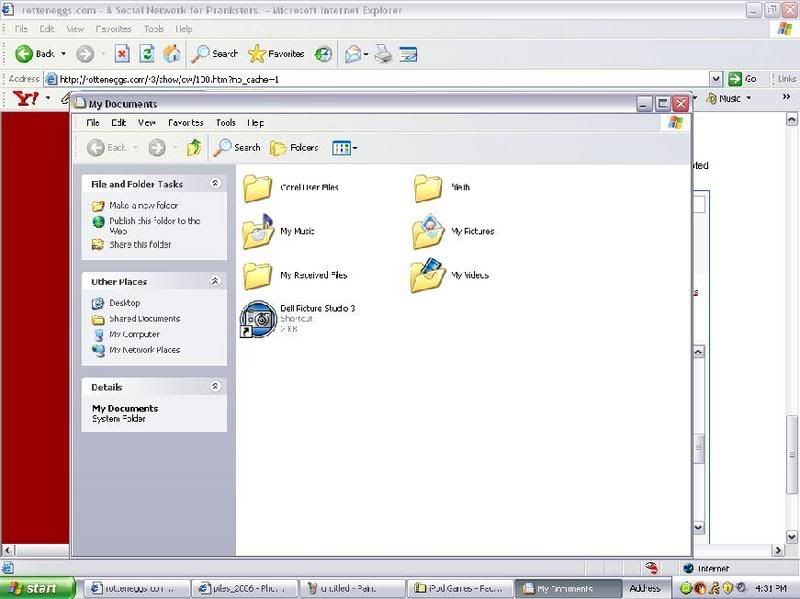Select the Corel User Files folder
This screenshot has height=599, width=800.
pos(291,188)
